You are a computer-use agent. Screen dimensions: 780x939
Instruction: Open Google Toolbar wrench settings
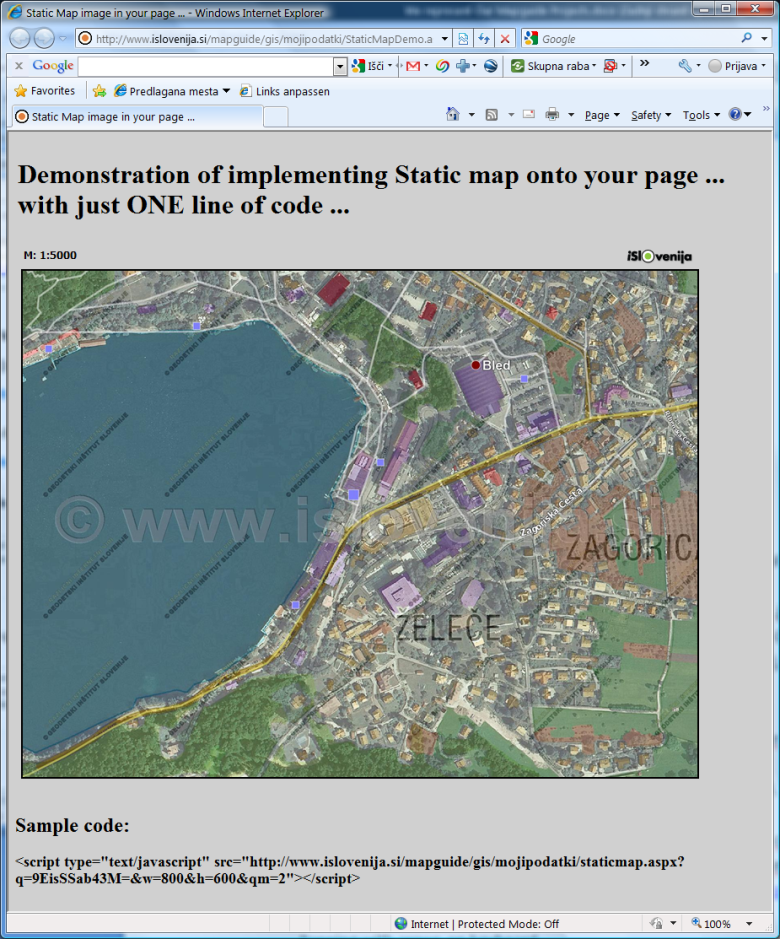click(685, 66)
